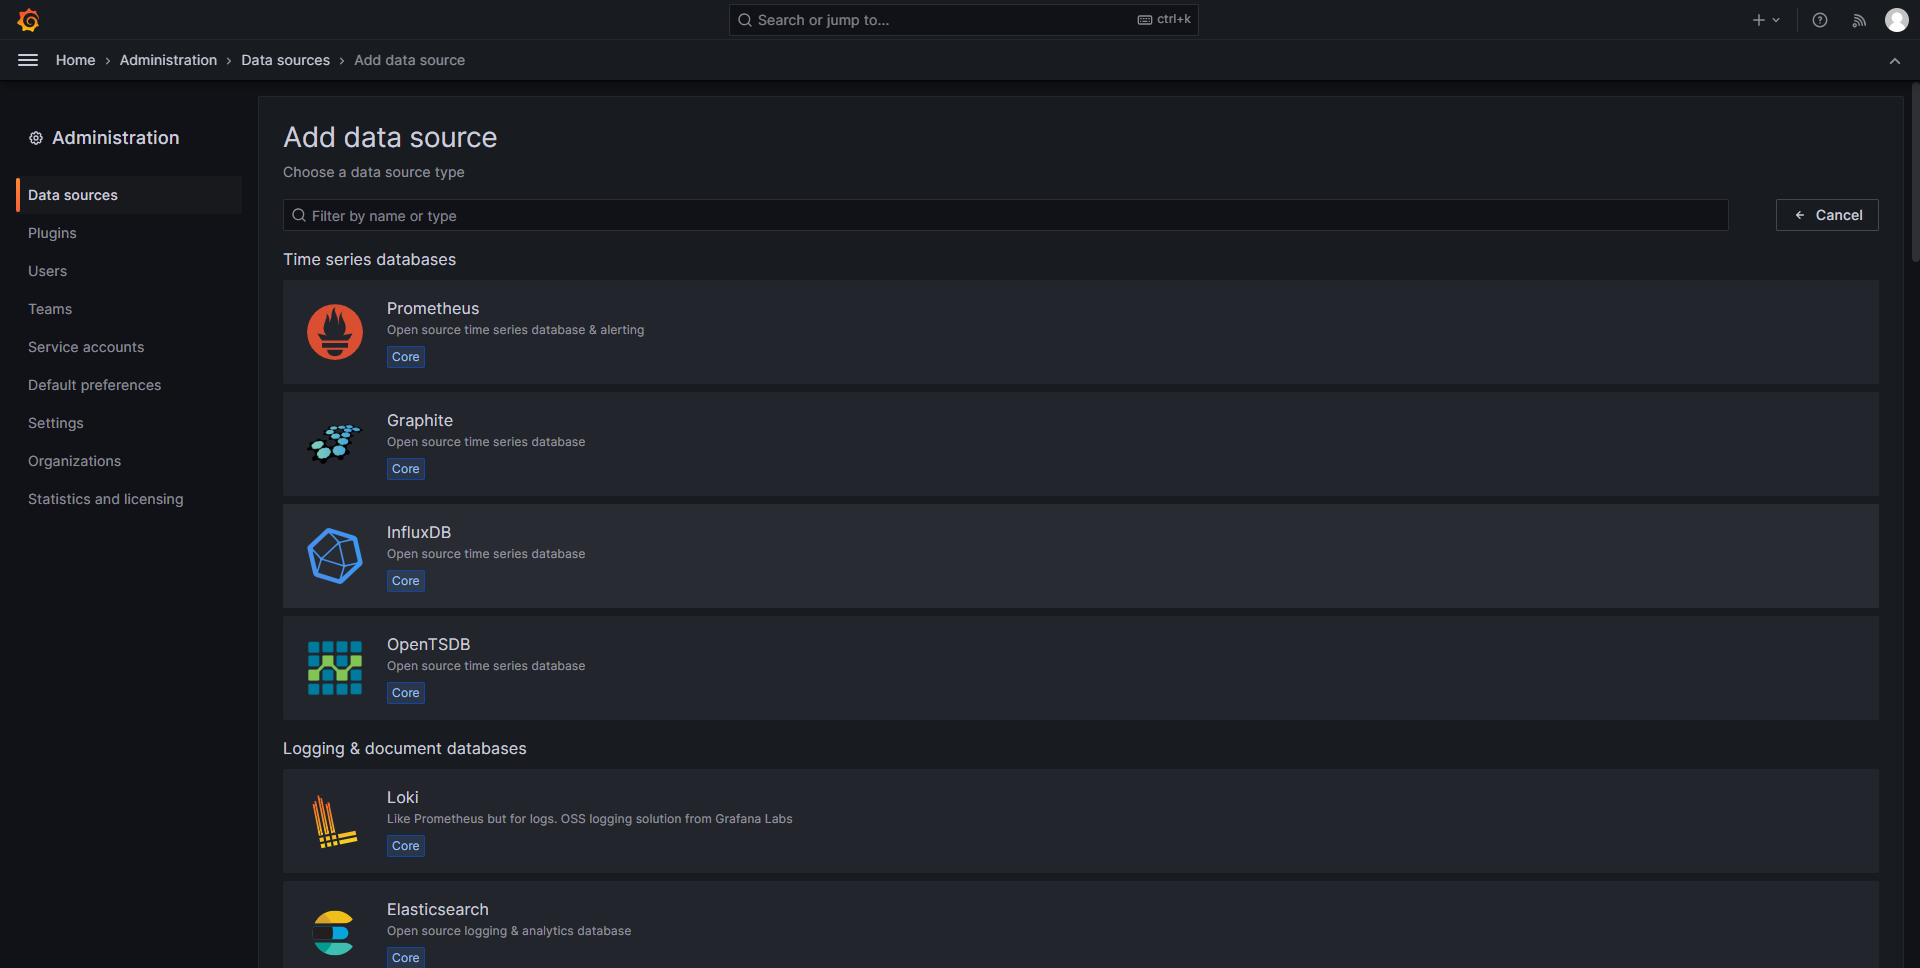Click the InfluxDB logo icon

coord(335,556)
